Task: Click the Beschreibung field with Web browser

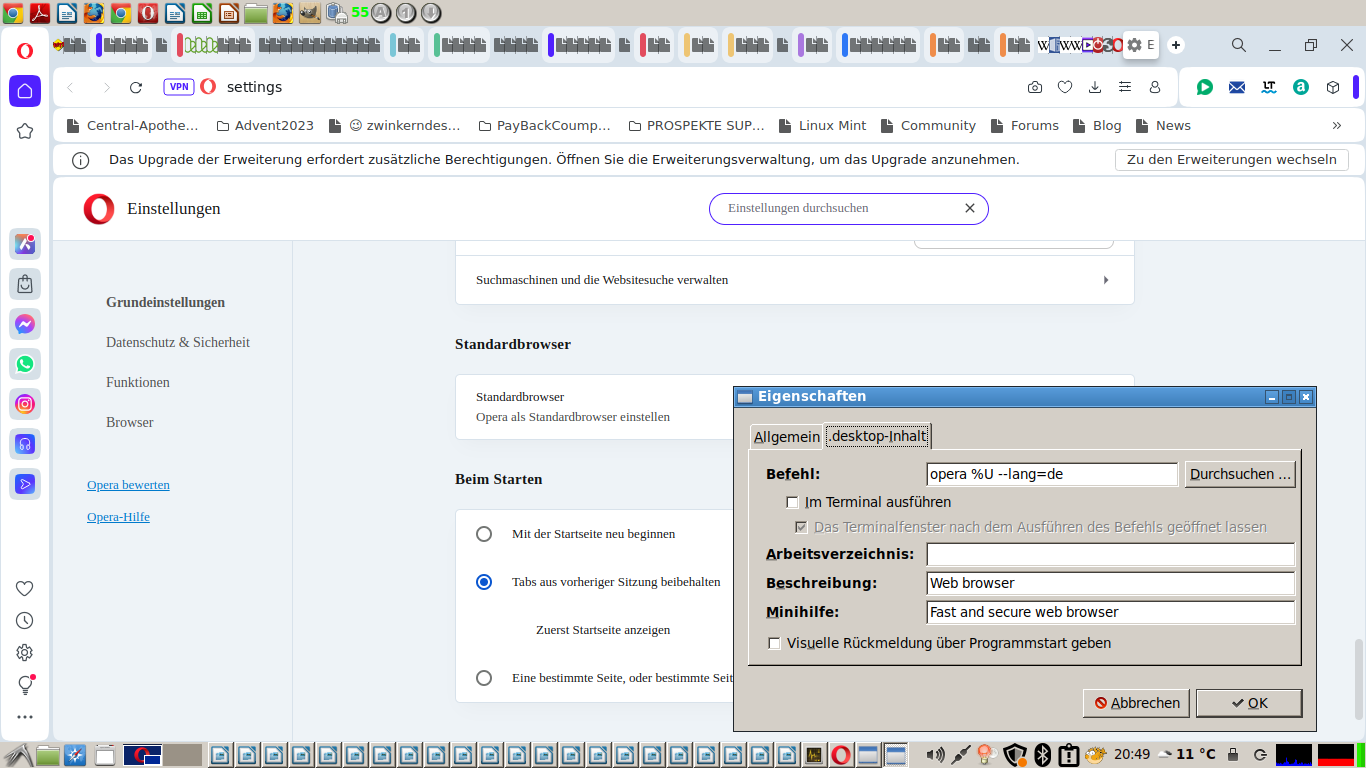Action: 1111,583
